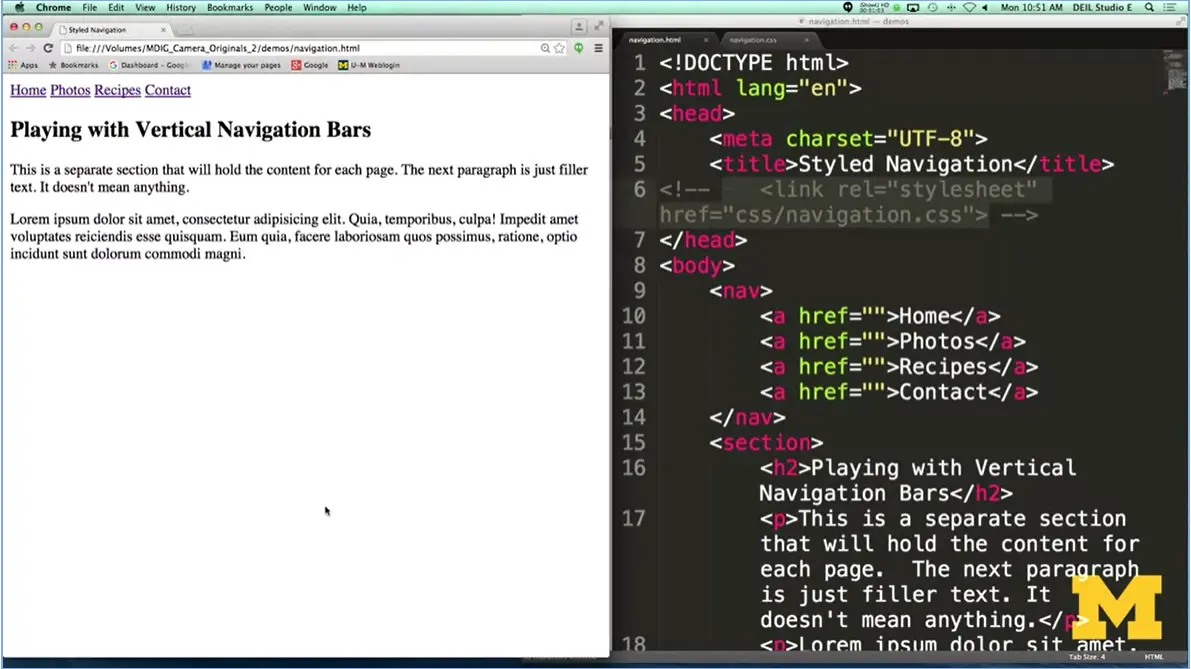
Task: Click the Evernote Web Clipper extension icon
Action: pyautogui.click(x=578, y=47)
